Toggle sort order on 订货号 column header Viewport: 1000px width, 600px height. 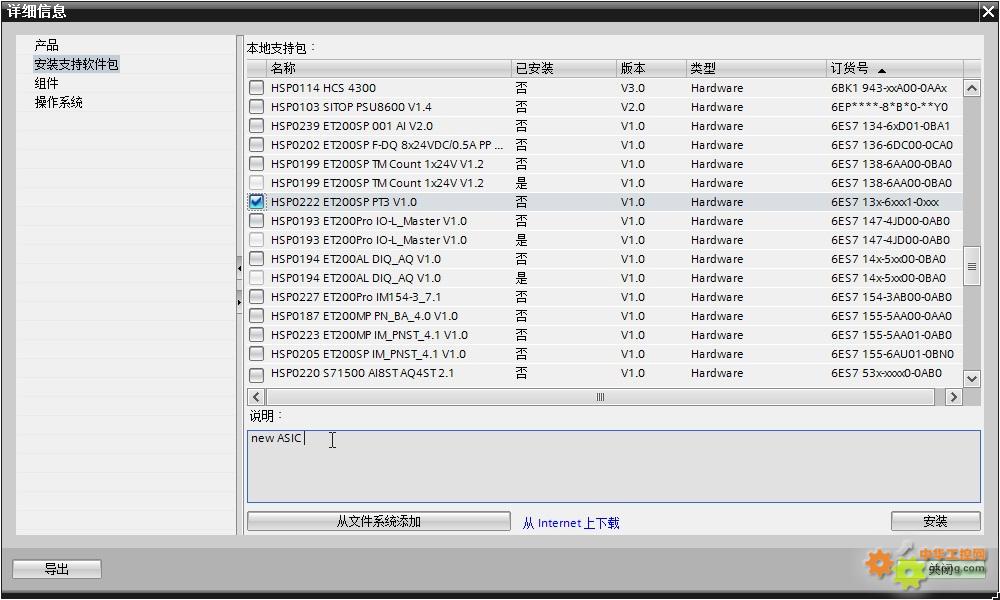pyautogui.click(x=894, y=68)
